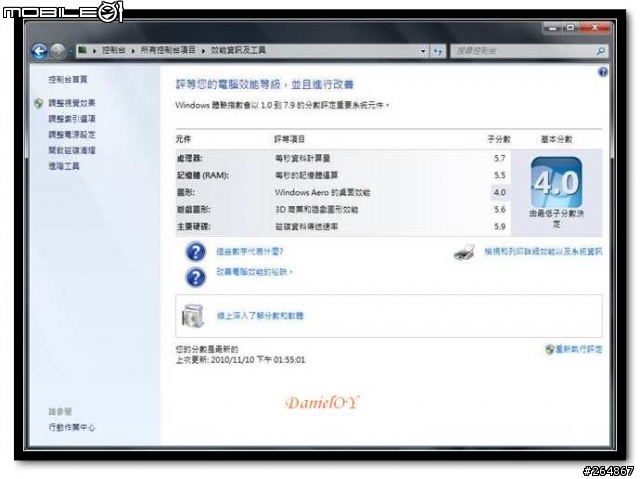The height and width of the screenshot is (479, 640).
Task: Click the 改善電腦效能的祕訣 link
Action: point(254,272)
